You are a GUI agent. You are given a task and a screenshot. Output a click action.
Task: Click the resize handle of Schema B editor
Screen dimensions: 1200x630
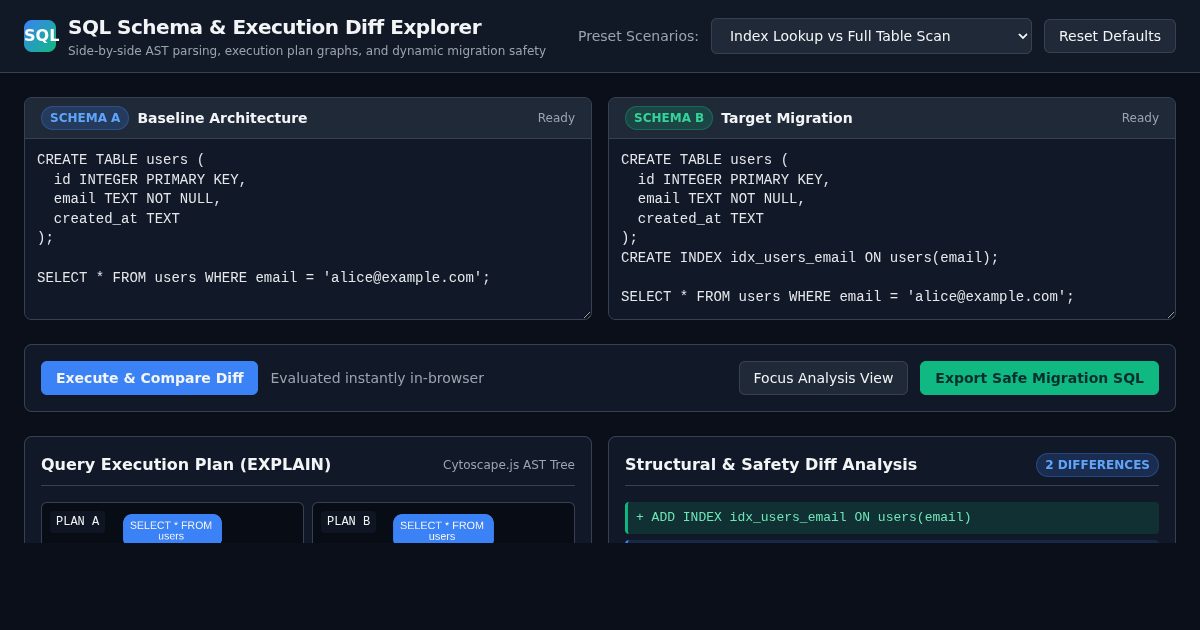click(x=1169, y=314)
